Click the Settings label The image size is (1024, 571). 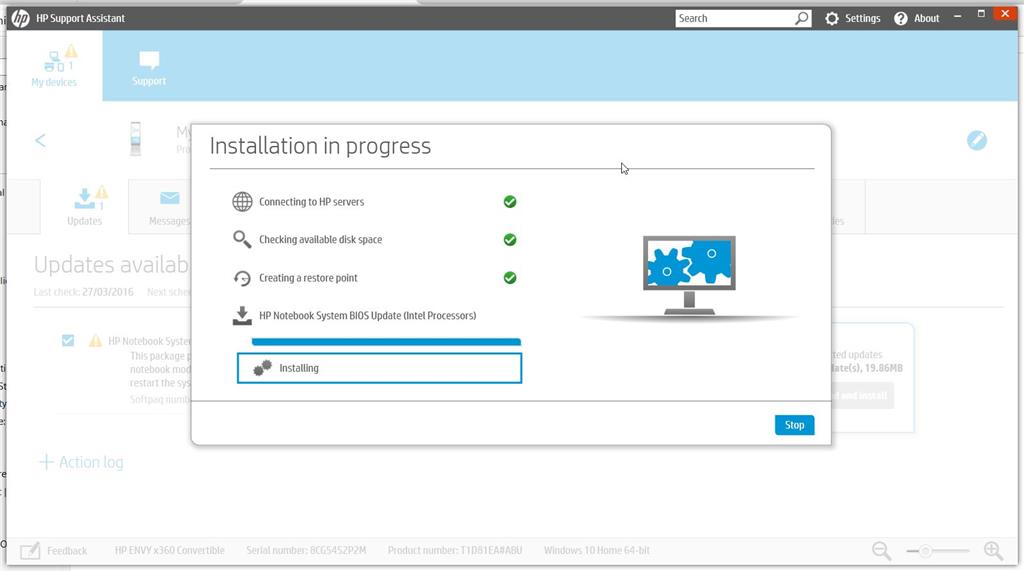[x=863, y=18]
